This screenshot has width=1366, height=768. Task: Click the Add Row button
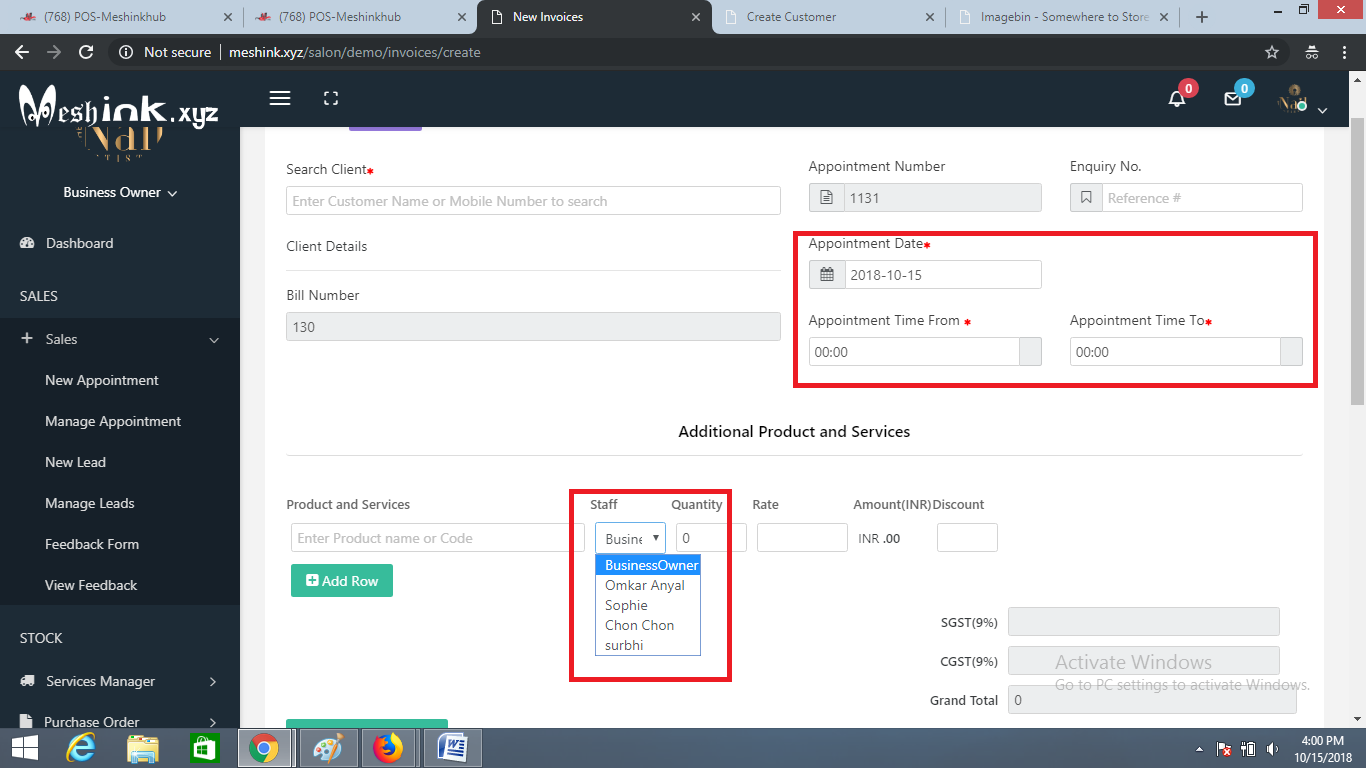coord(342,581)
